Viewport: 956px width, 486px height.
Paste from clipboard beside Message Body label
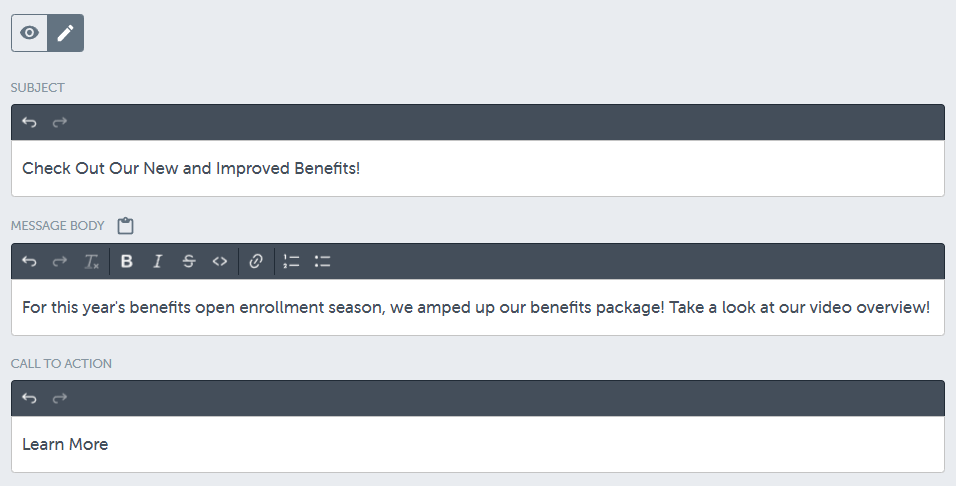[x=125, y=225]
